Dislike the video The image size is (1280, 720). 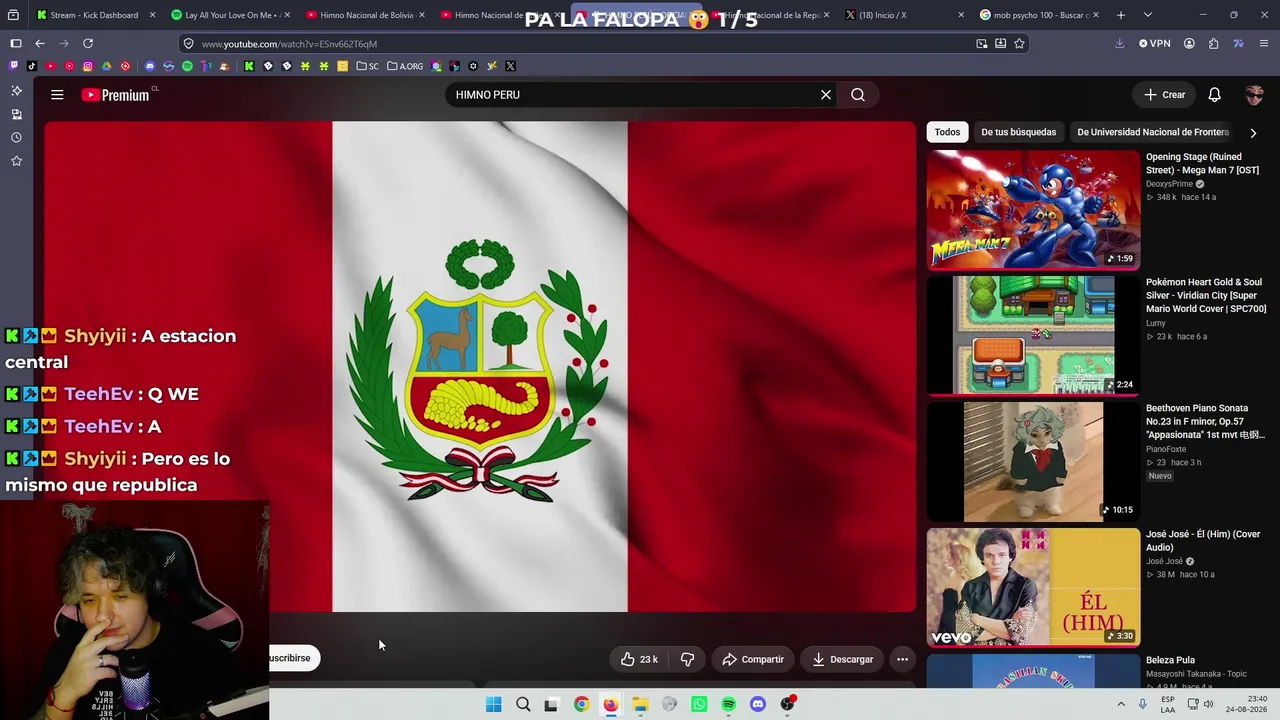tap(687, 659)
